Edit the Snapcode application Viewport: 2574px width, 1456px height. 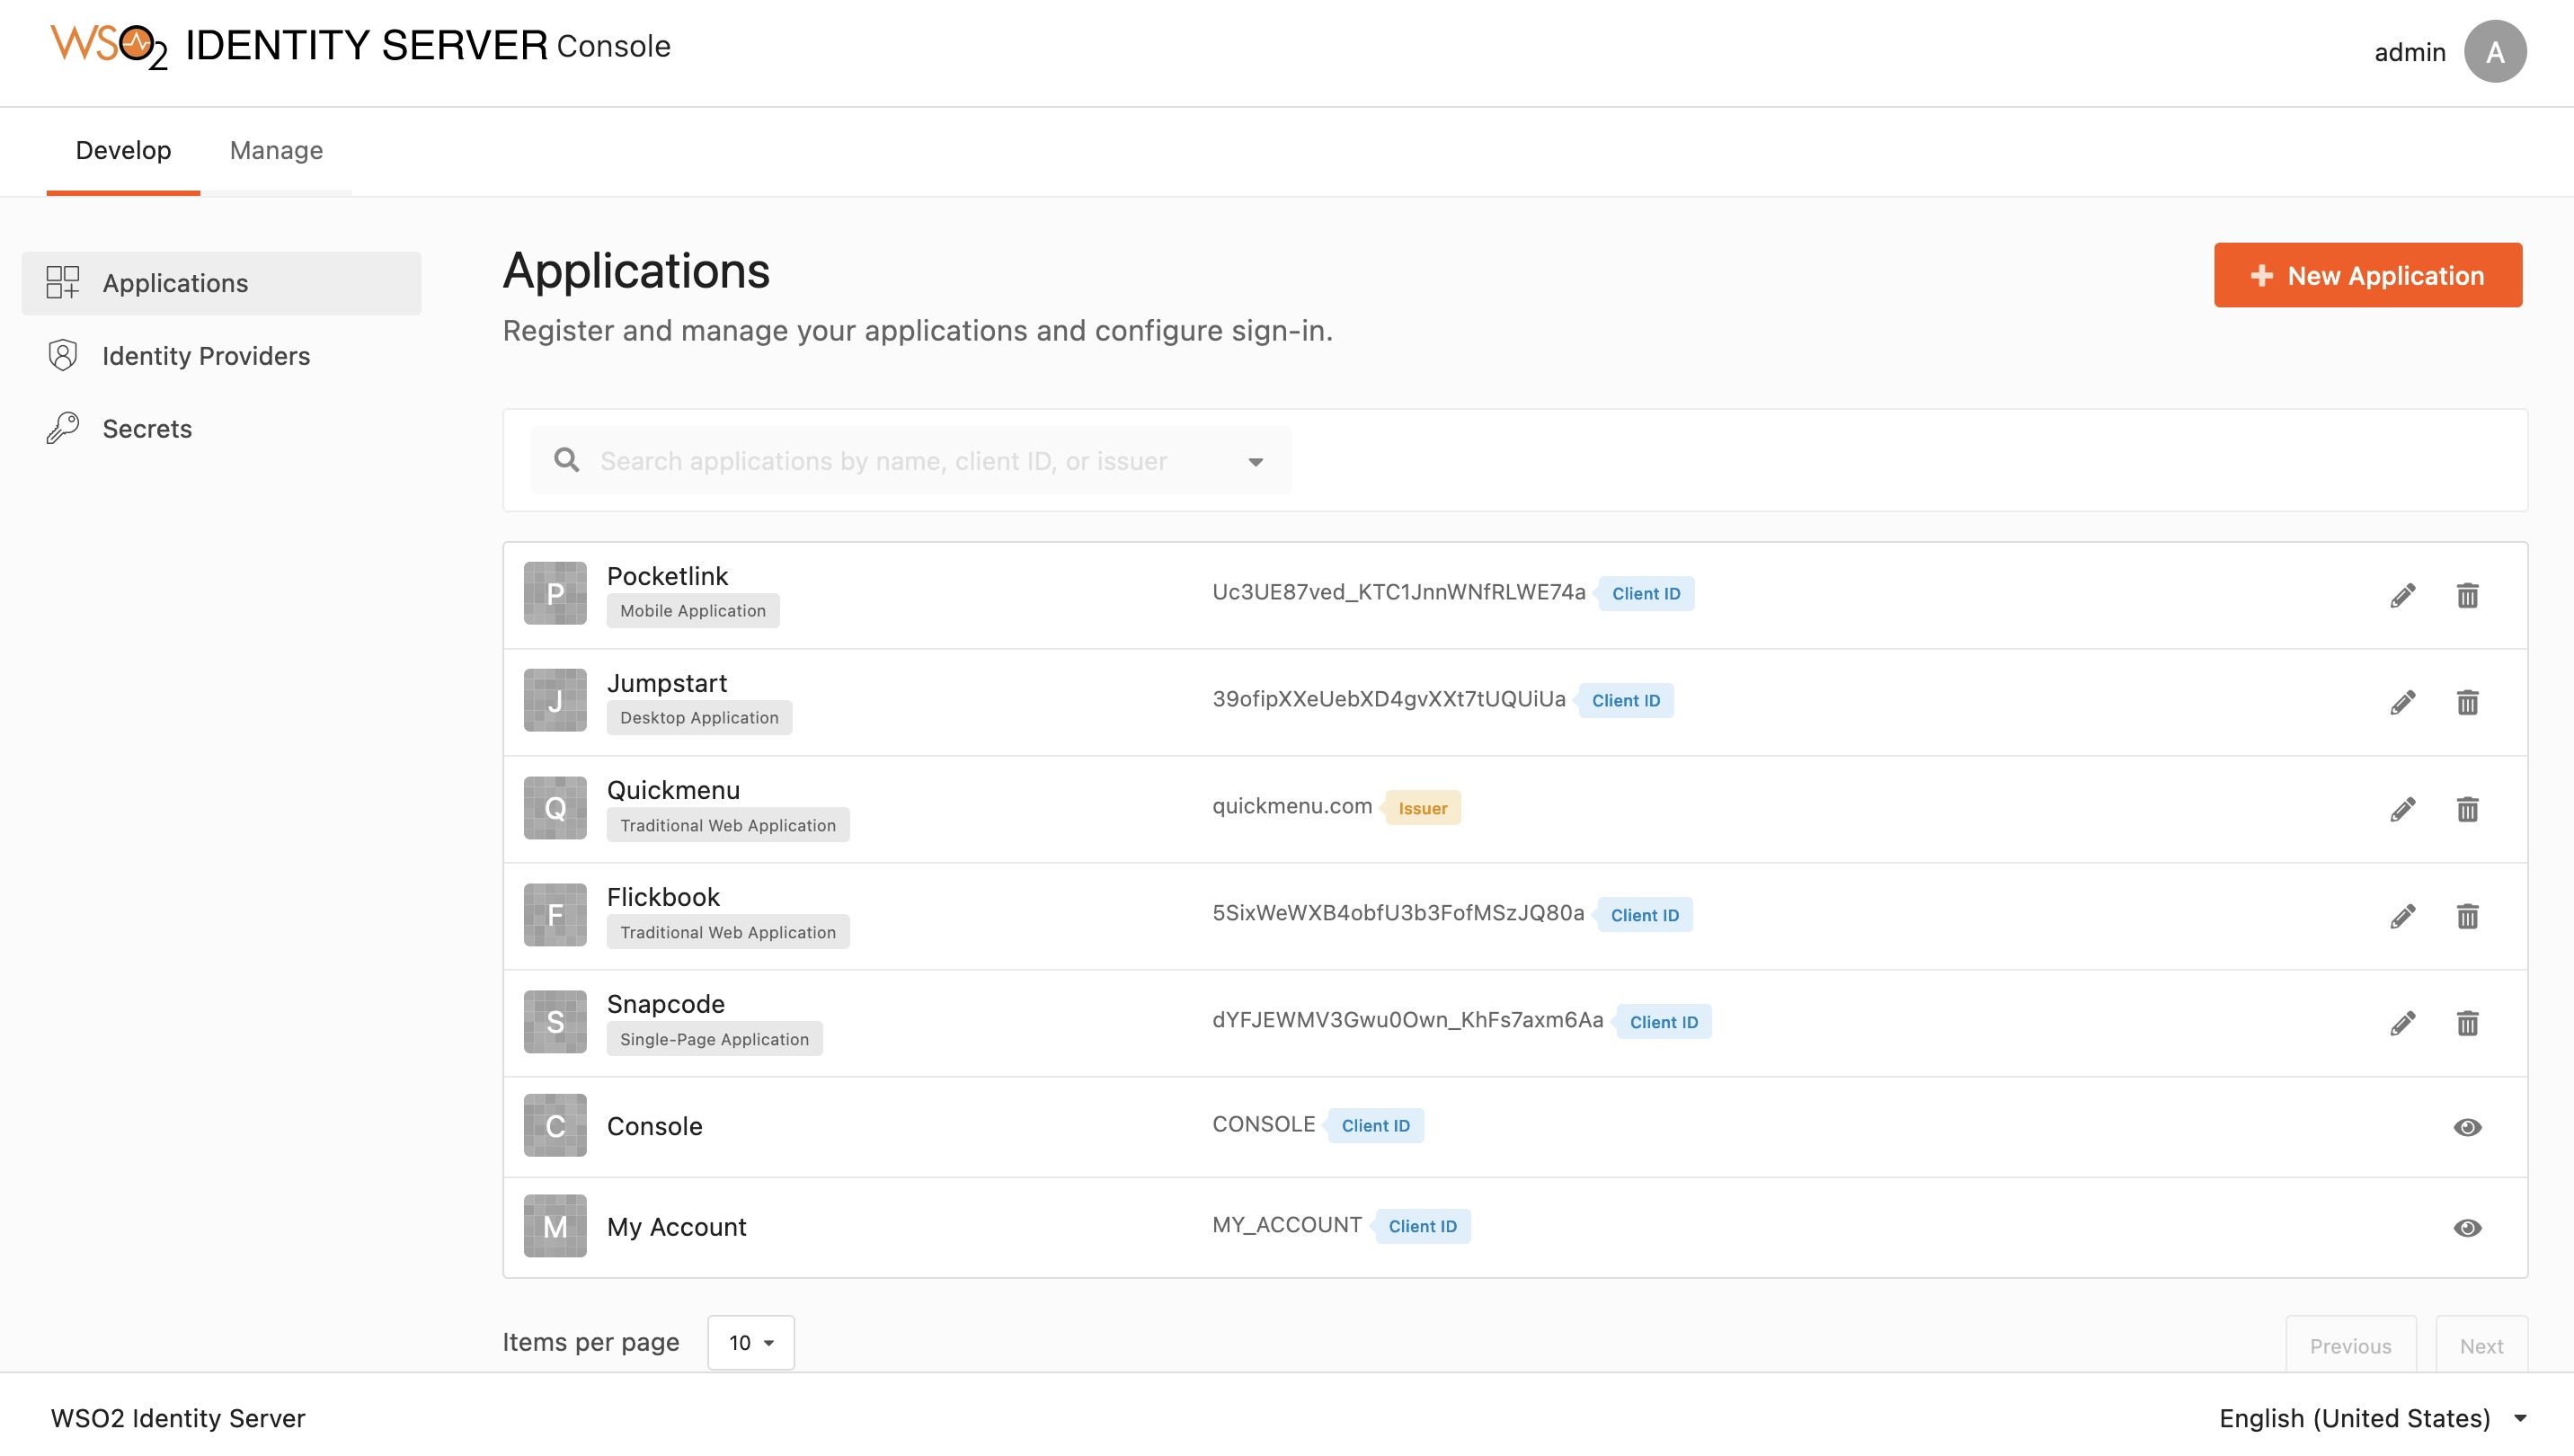2403,1021
